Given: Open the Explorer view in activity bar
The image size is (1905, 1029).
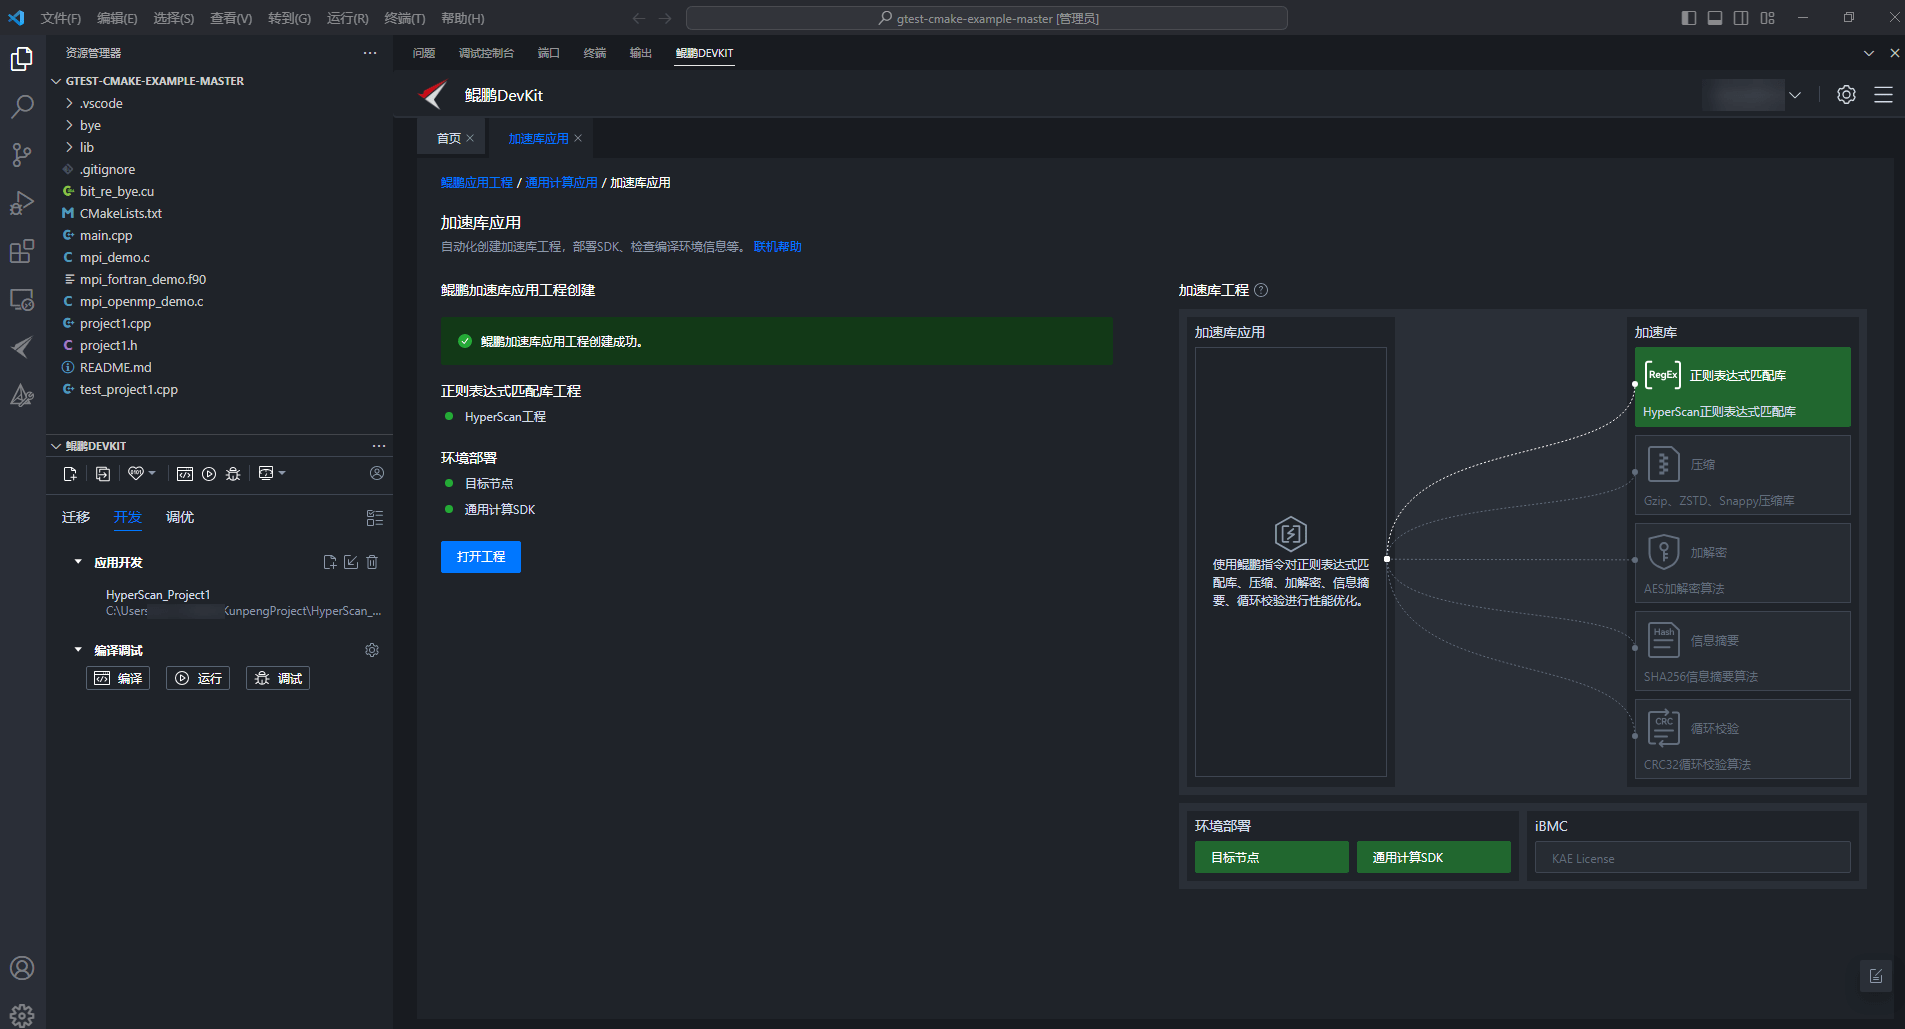Looking at the screenshot, I should [x=22, y=59].
